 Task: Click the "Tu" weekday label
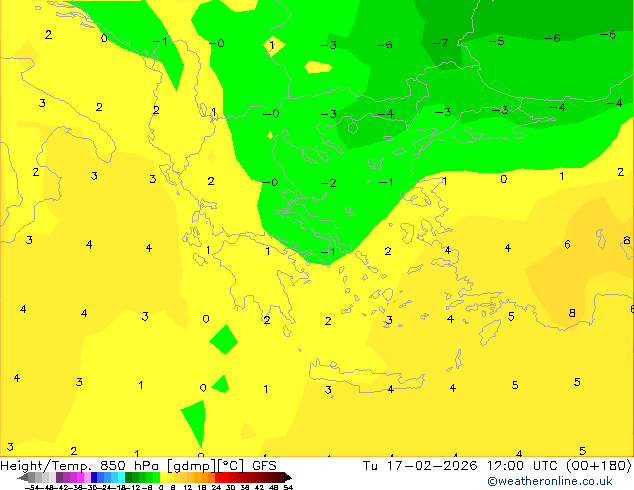click(x=370, y=466)
